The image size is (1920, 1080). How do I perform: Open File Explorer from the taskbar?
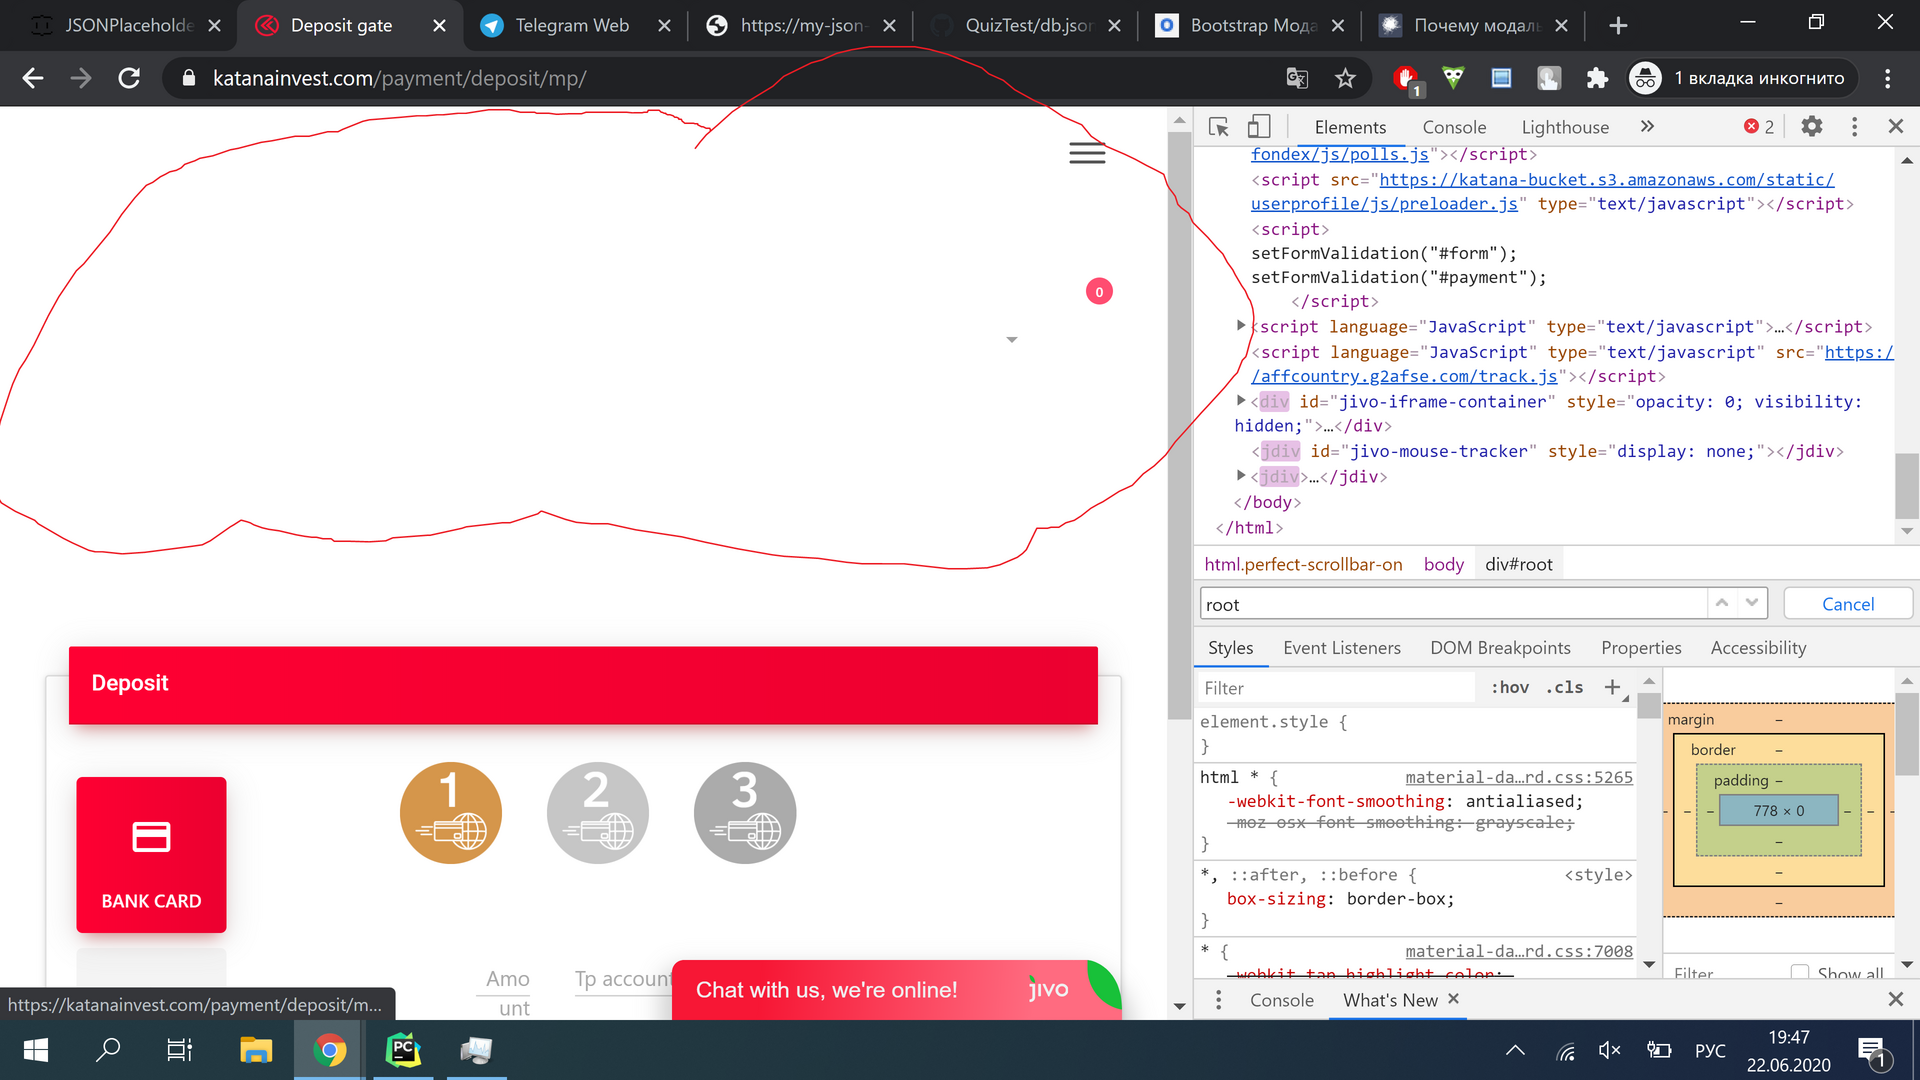click(x=256, y=1050)
